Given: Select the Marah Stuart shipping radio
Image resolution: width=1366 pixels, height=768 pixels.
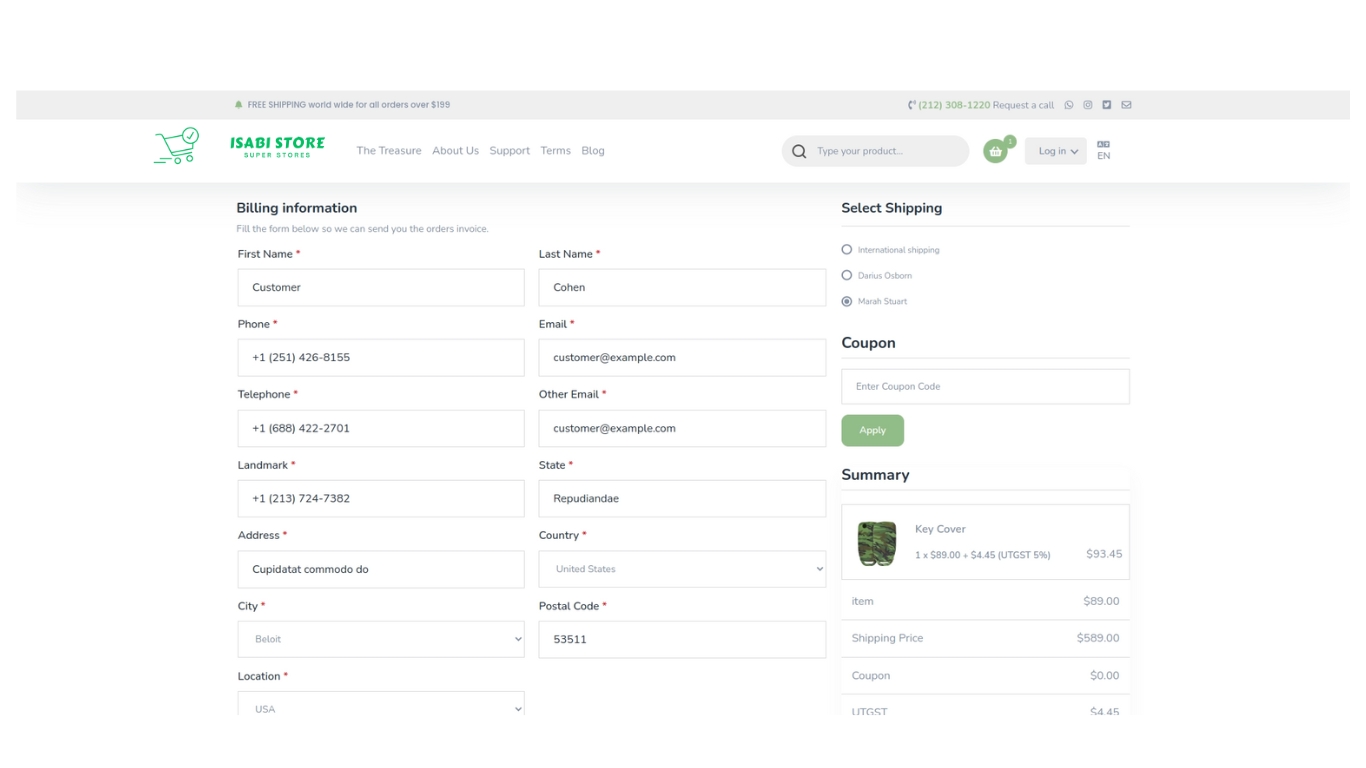Looking at the screenshot, I should click(847, 301).
